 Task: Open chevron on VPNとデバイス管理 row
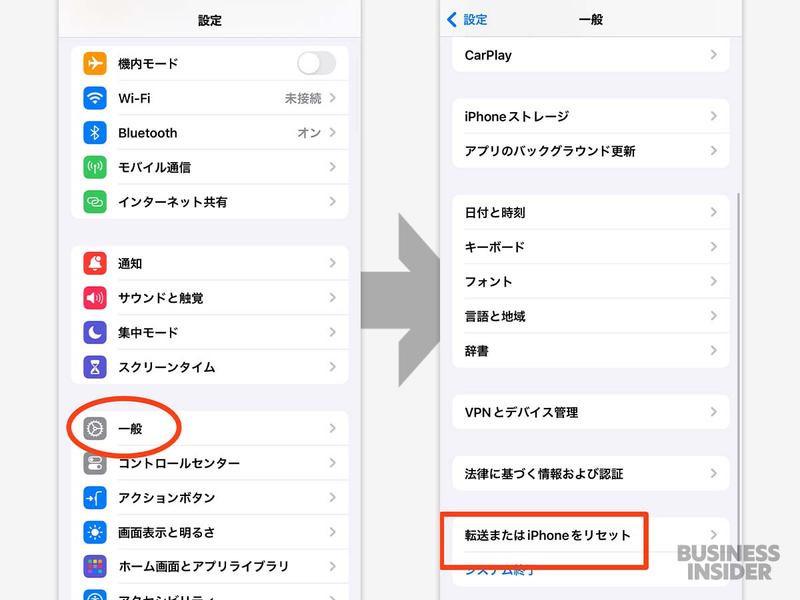(714, 412)
